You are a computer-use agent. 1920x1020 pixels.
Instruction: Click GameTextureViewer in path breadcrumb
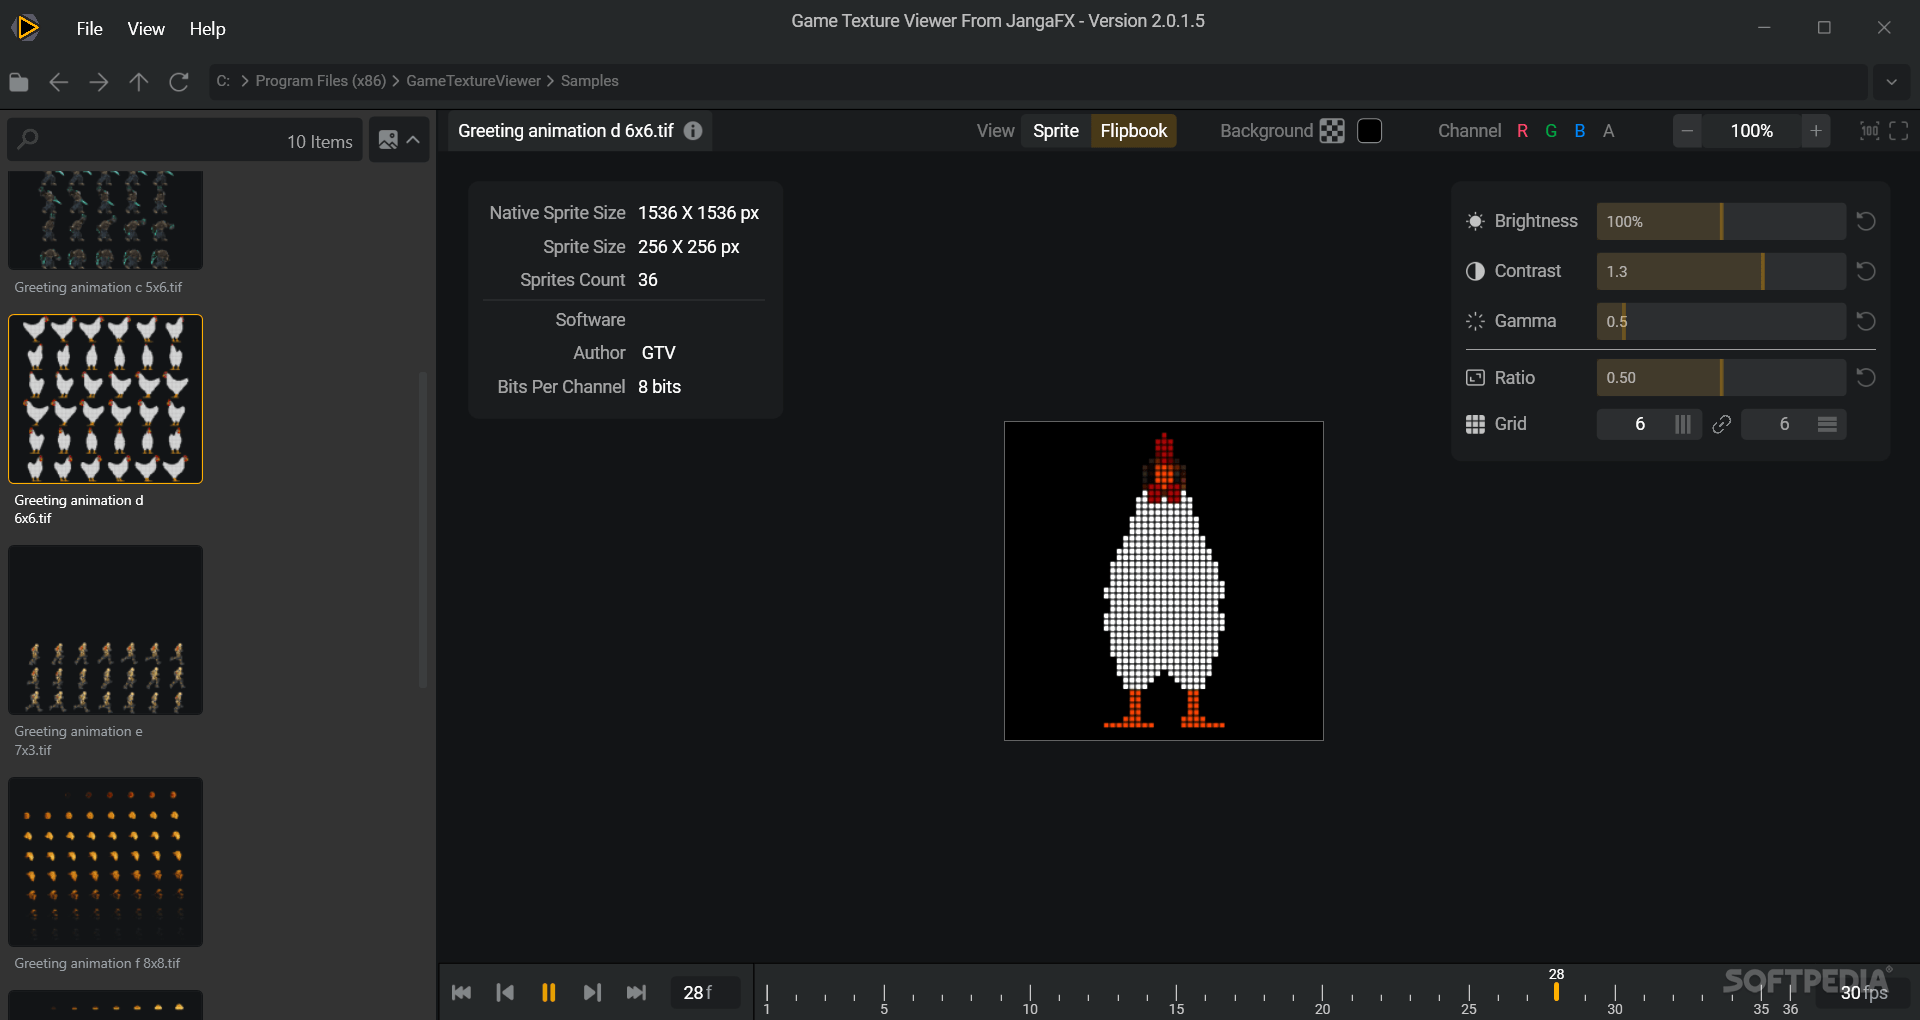pos(473,81)
